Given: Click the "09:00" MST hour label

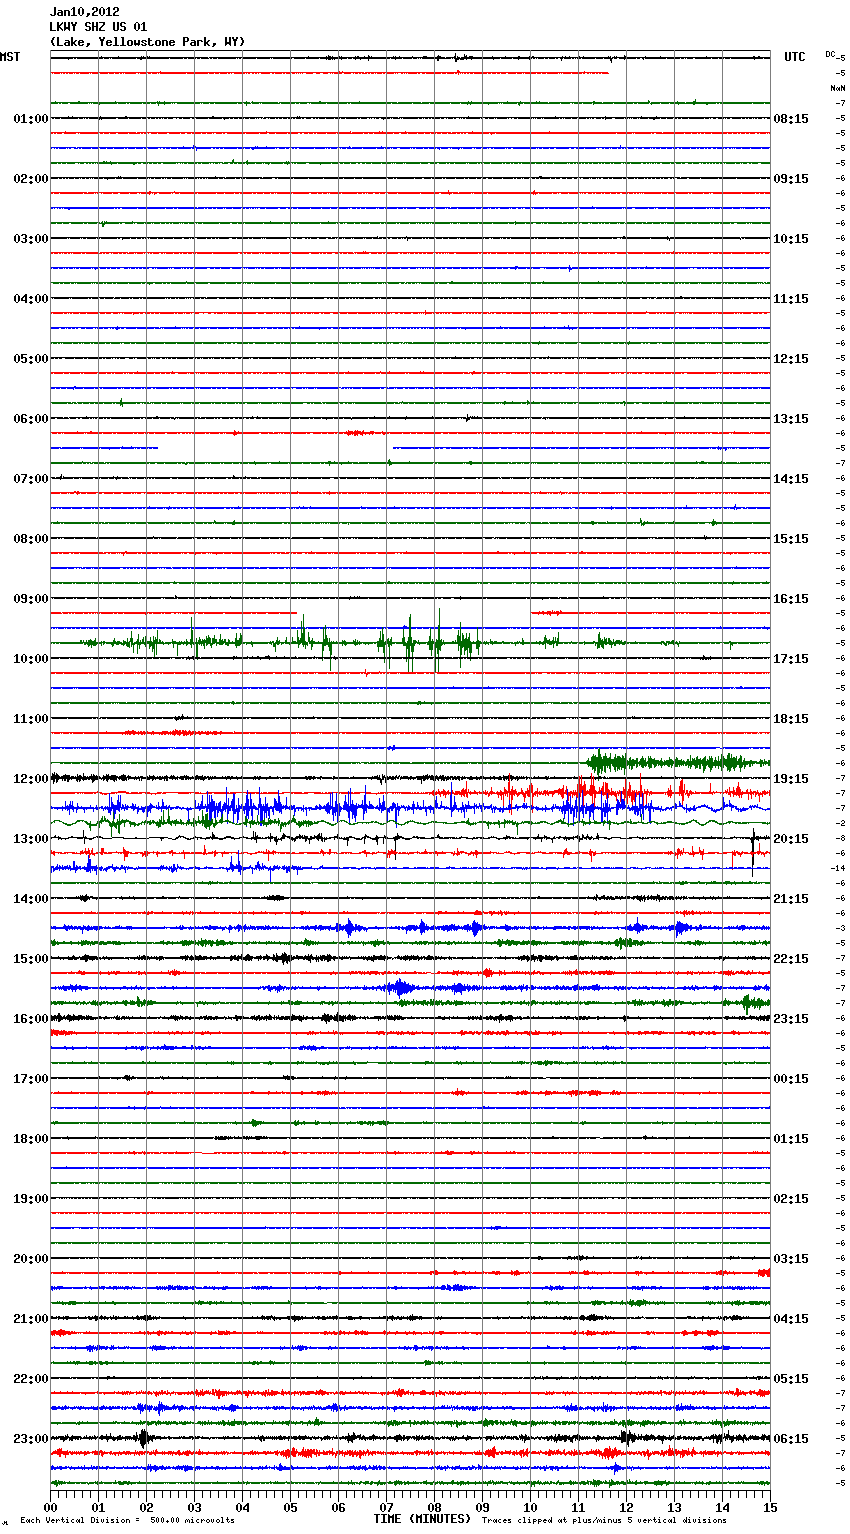Looking at the screenshot, I should click(31, 599).
